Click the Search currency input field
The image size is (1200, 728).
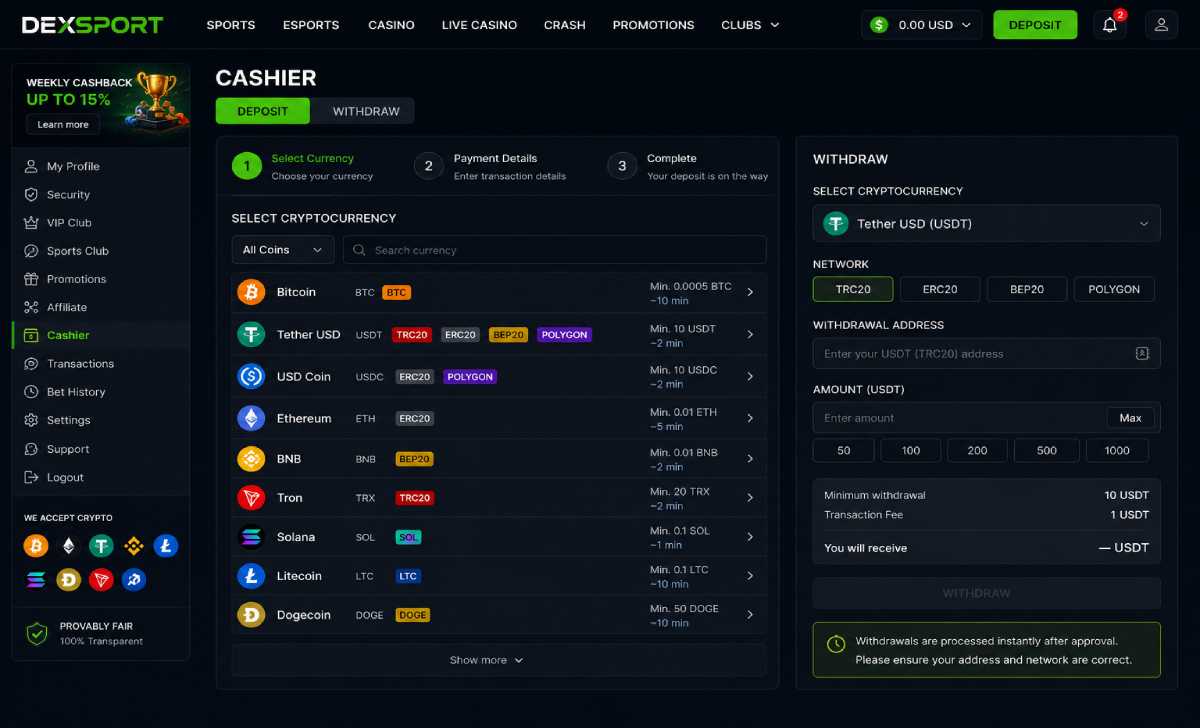click(555, 250)
